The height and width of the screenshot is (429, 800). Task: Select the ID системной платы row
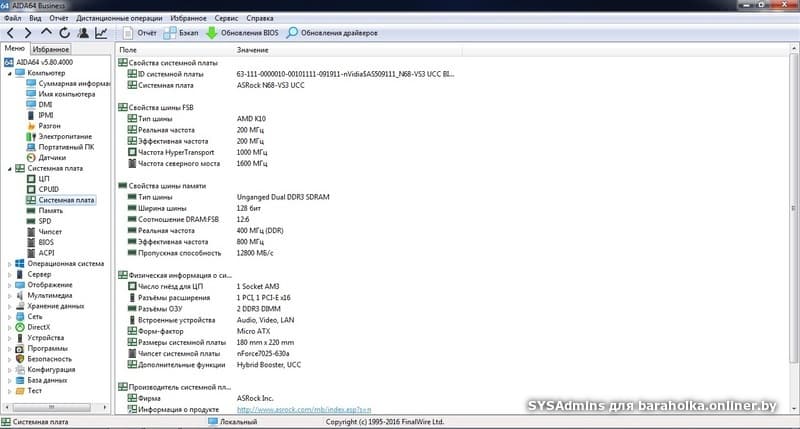pos(291,74)
